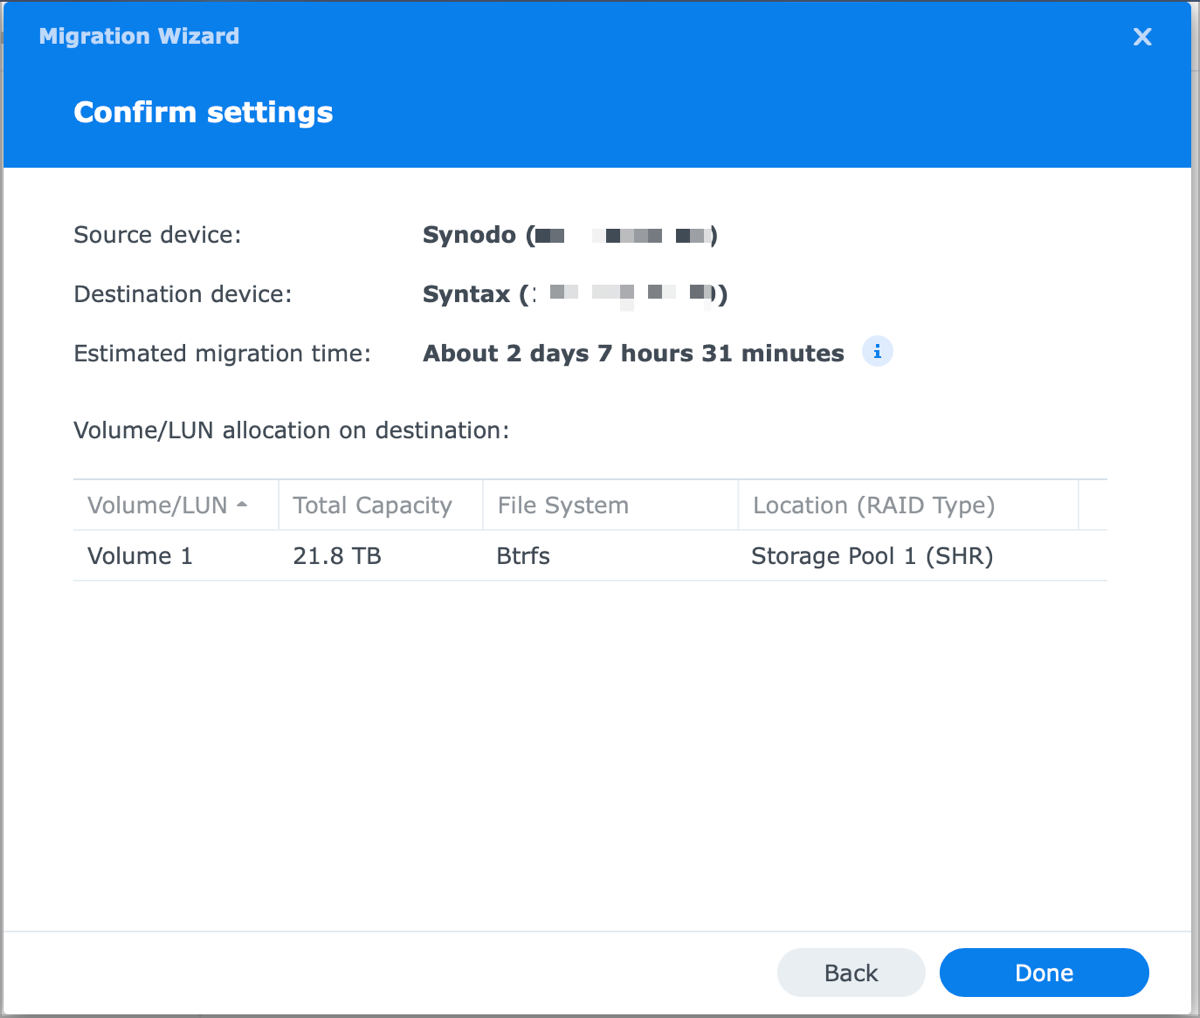Image resolution: width=1200 pixels, height=1018 pixels.
Task: Click the Location (RAID Type) column header
Action: 873,506
